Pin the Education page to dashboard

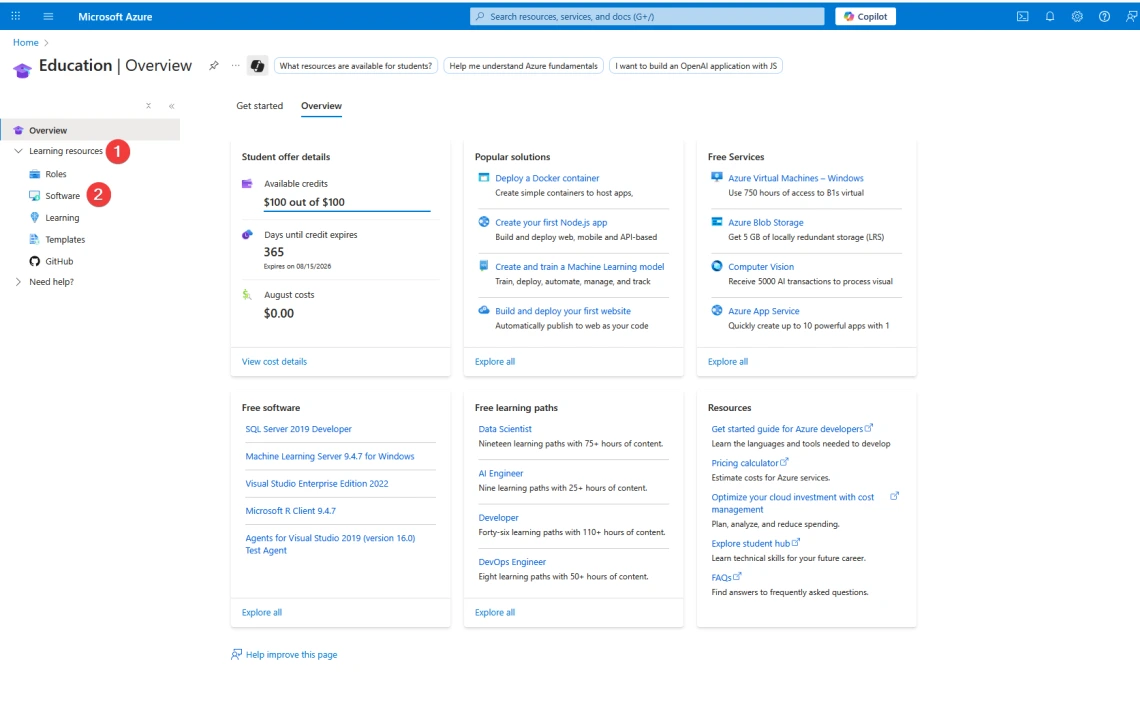click(x=213, y=66)
